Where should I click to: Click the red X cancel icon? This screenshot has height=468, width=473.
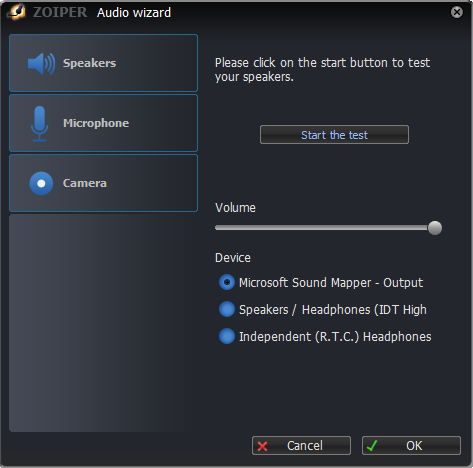263,446
